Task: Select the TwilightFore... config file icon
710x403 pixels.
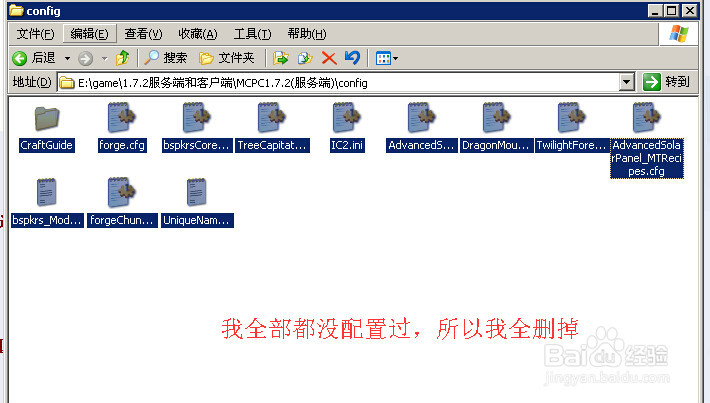Action: coord(572,118)
